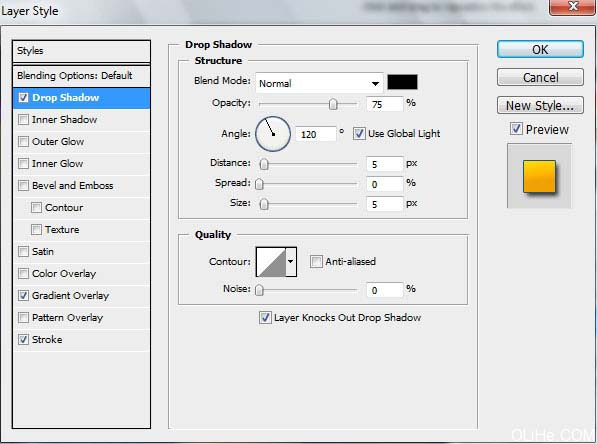Click the Opacity slider handle

333,104
